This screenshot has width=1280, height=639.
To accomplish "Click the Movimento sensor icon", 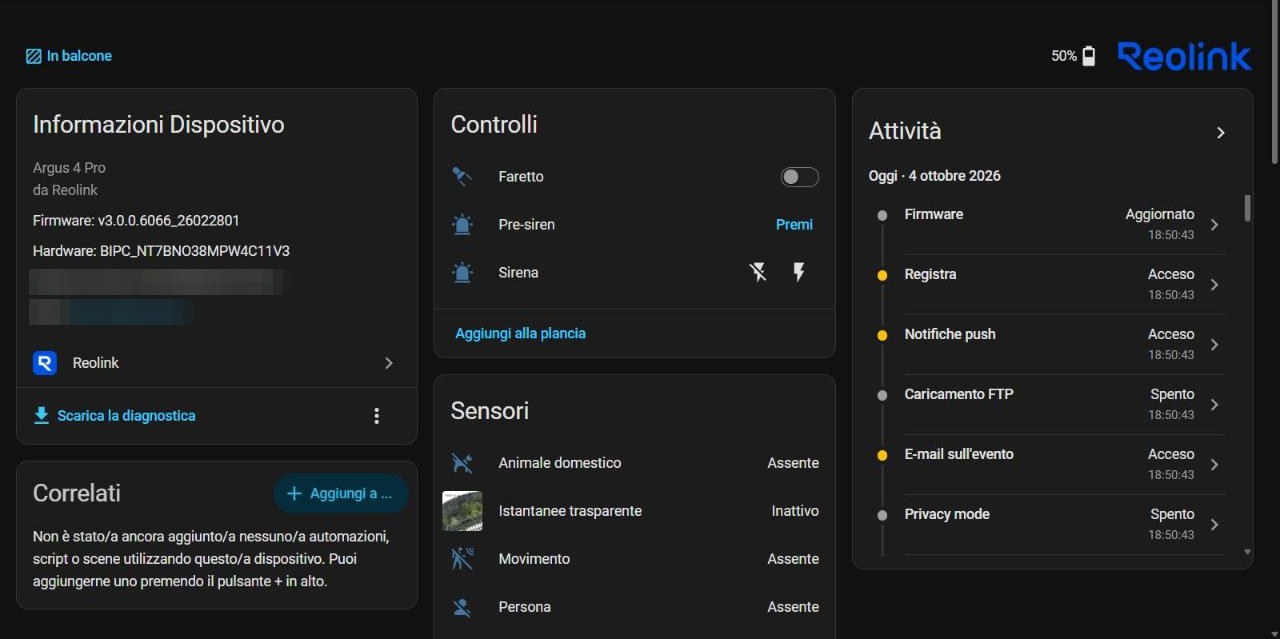I will click(461, 559).
